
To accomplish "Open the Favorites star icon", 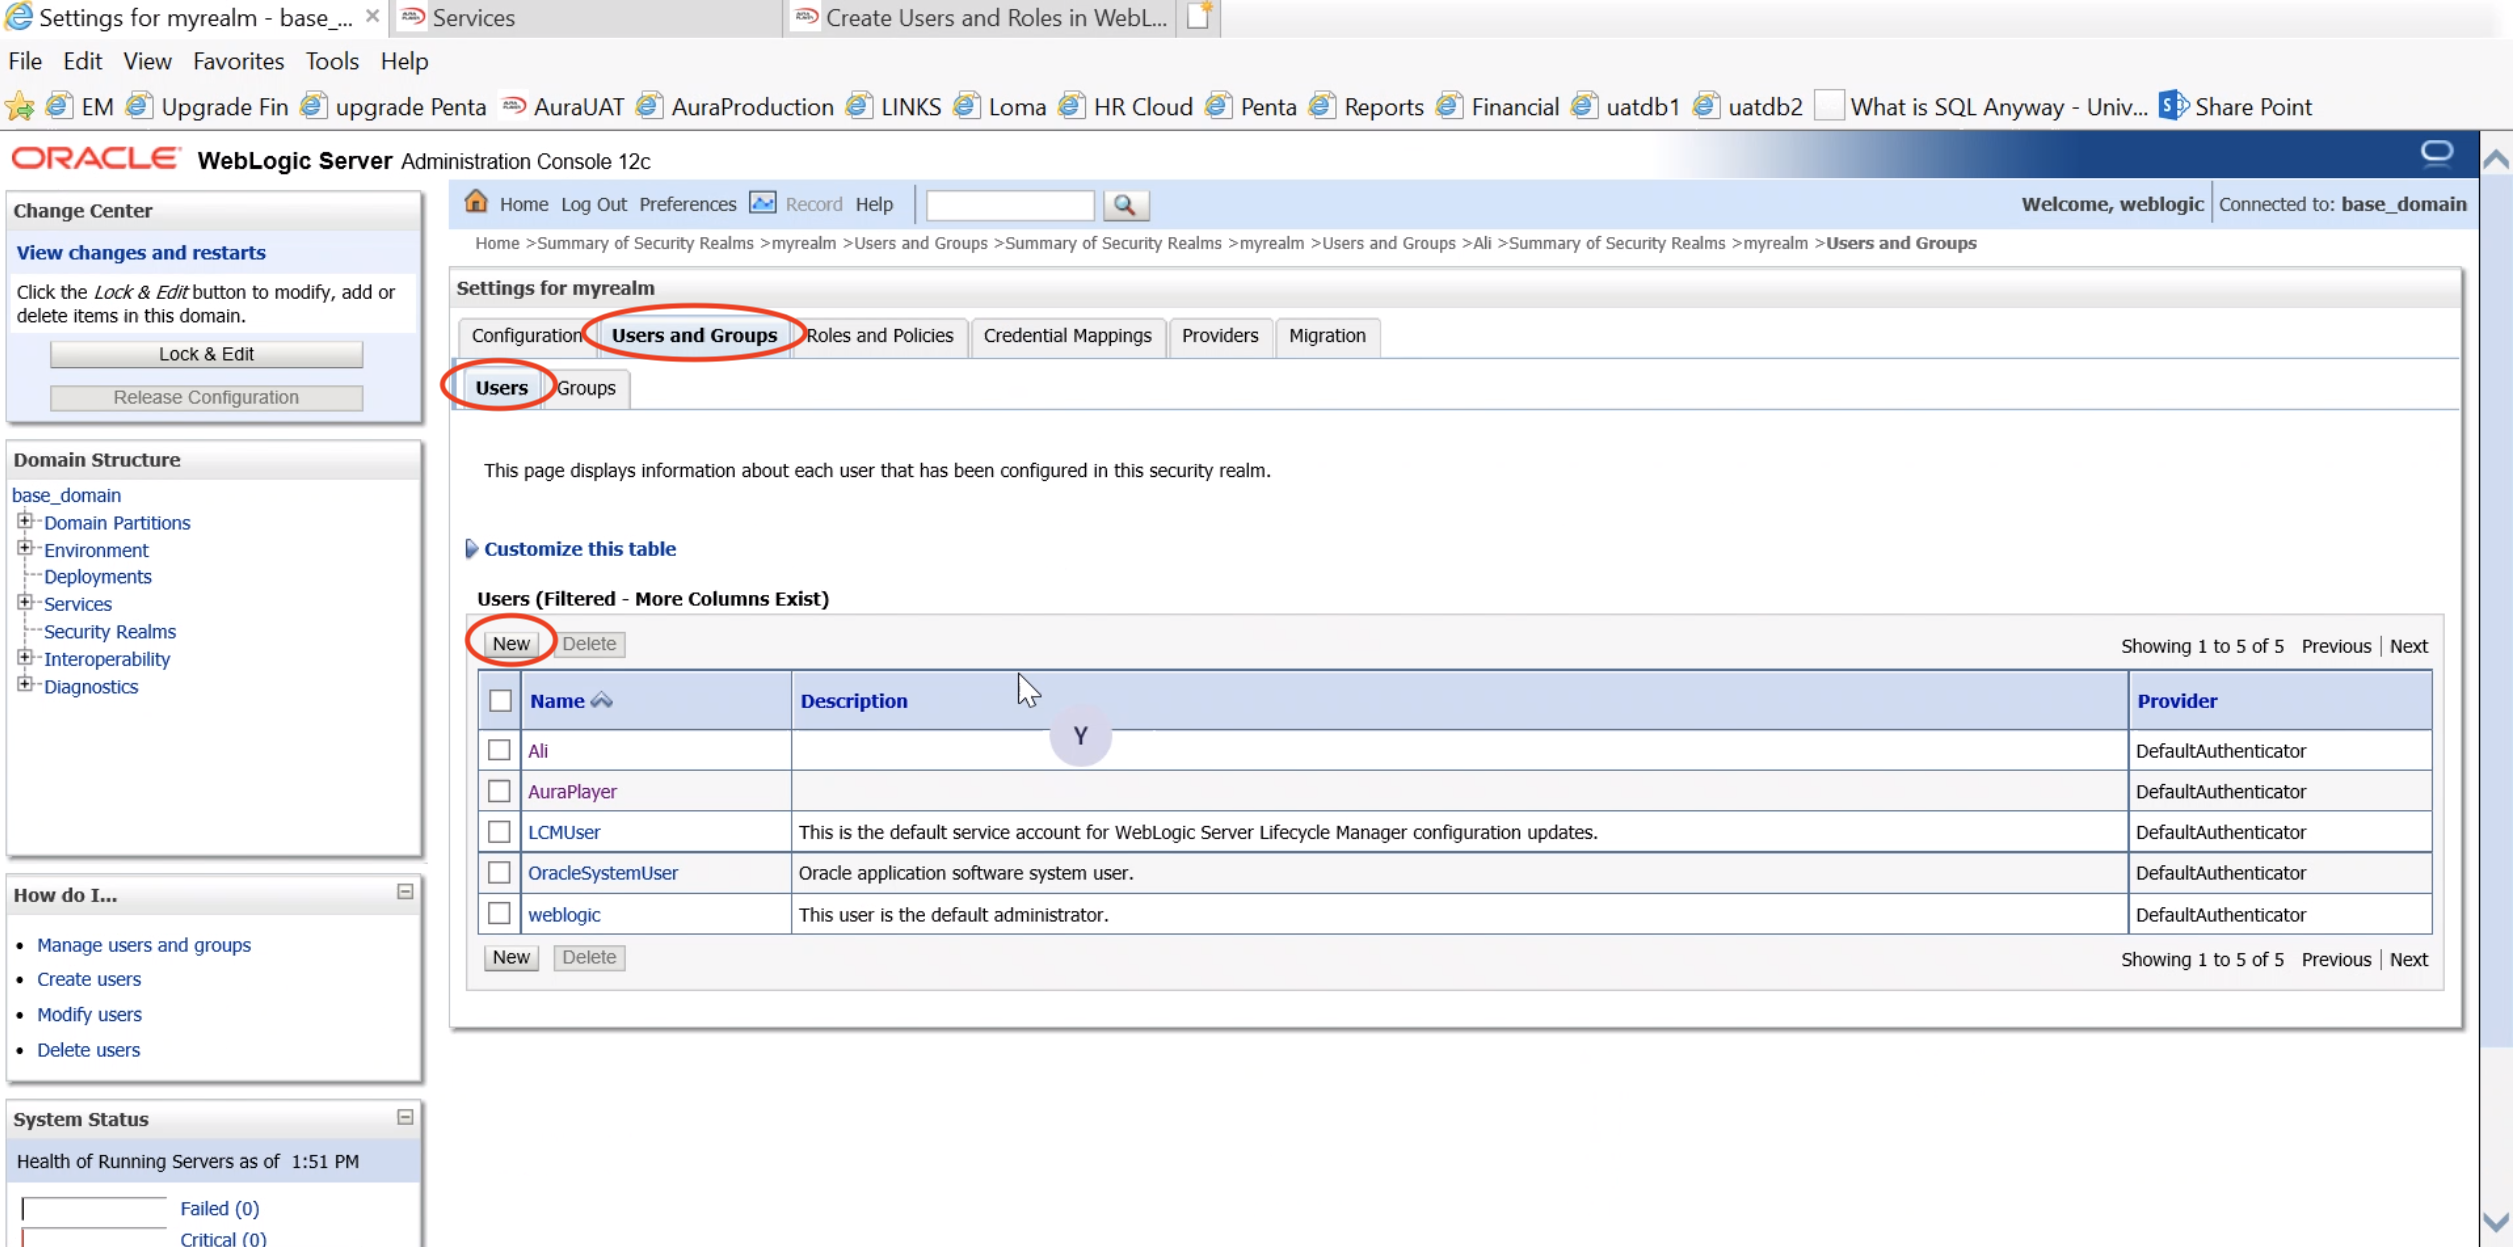I will pos(20,106).
